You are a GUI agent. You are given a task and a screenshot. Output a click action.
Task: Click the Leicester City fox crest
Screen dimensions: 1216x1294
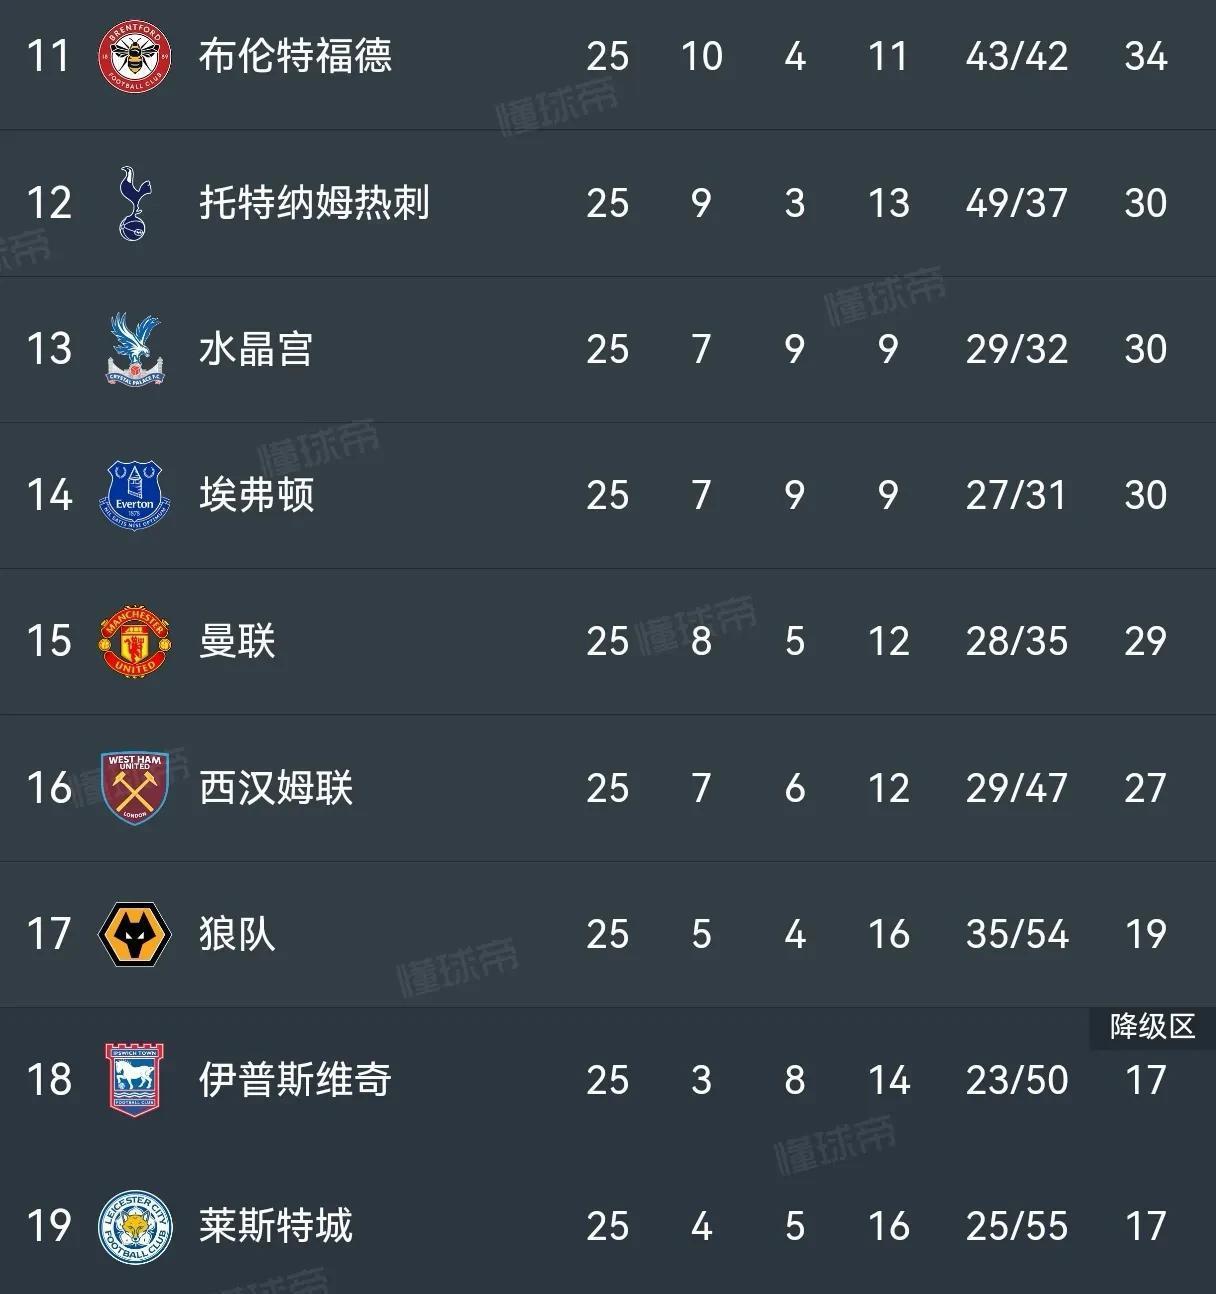pyautogui.click(x=135, y=1226)
